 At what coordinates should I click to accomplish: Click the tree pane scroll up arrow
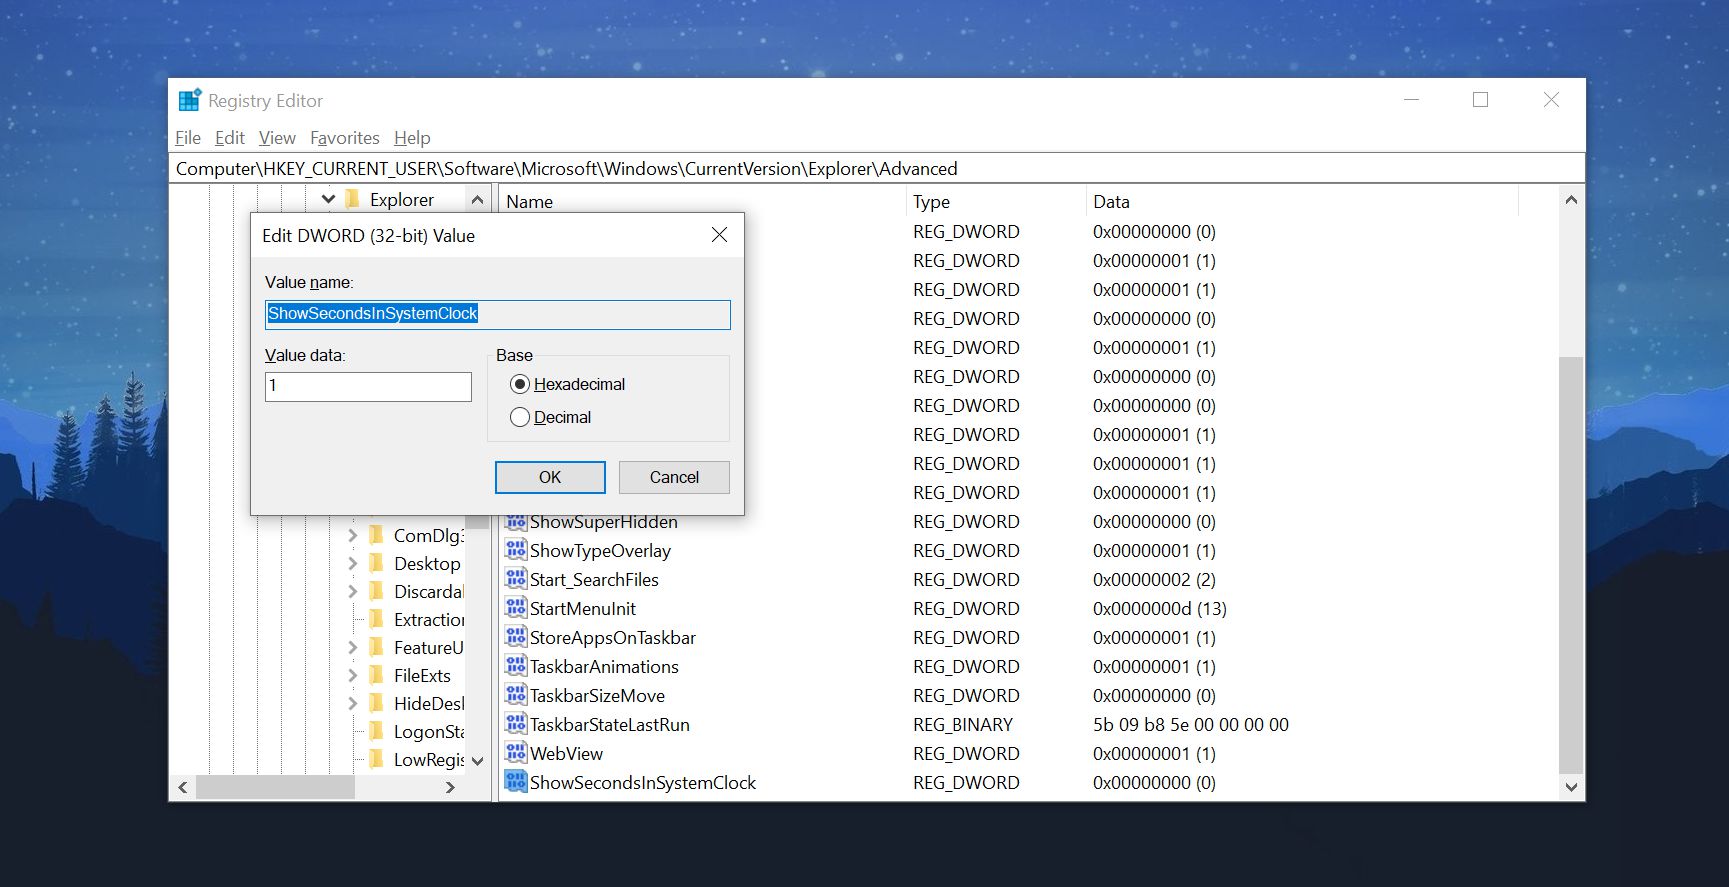point(478,200)
